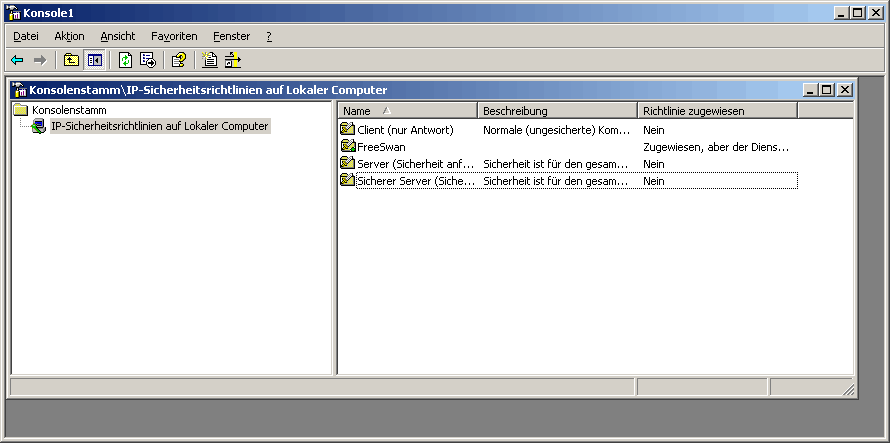Toggle the console tree show/hide button
This screenshot has height=443, width=890.
click(x=94, y=60)
